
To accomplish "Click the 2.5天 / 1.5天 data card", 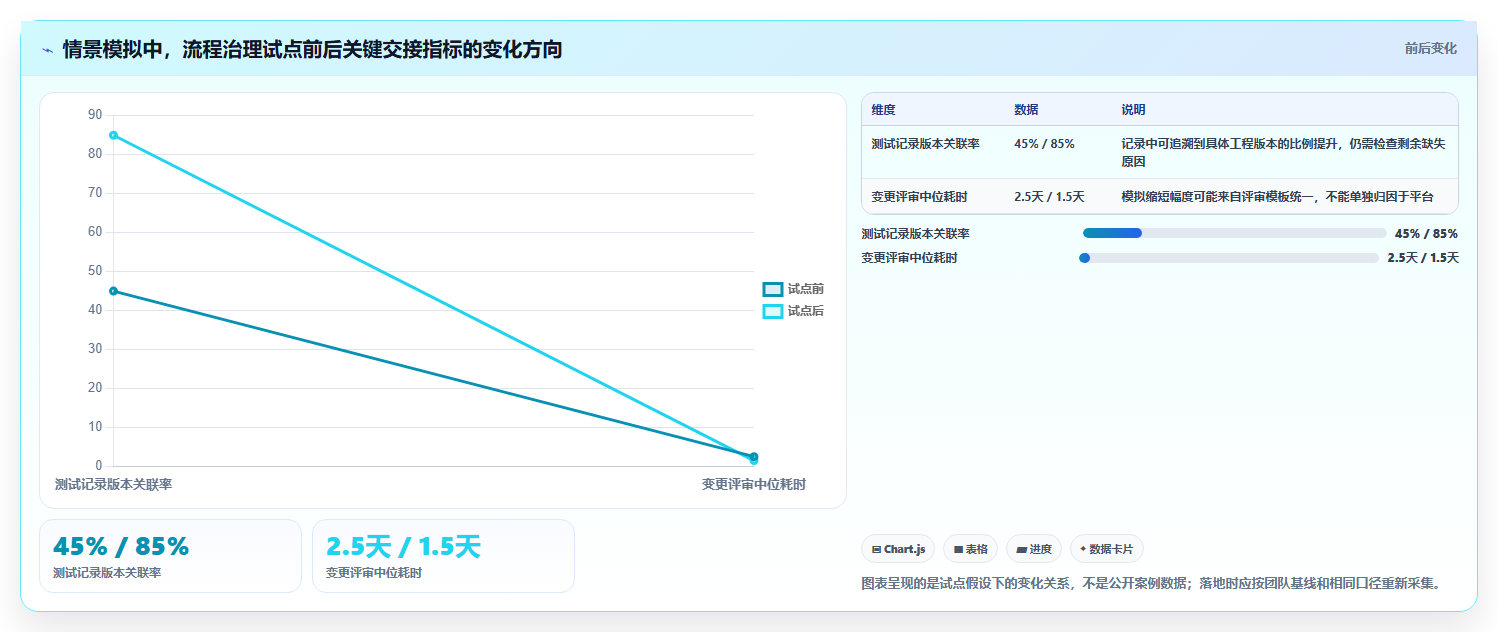I will pyautogui.click(x=443, y=556).
